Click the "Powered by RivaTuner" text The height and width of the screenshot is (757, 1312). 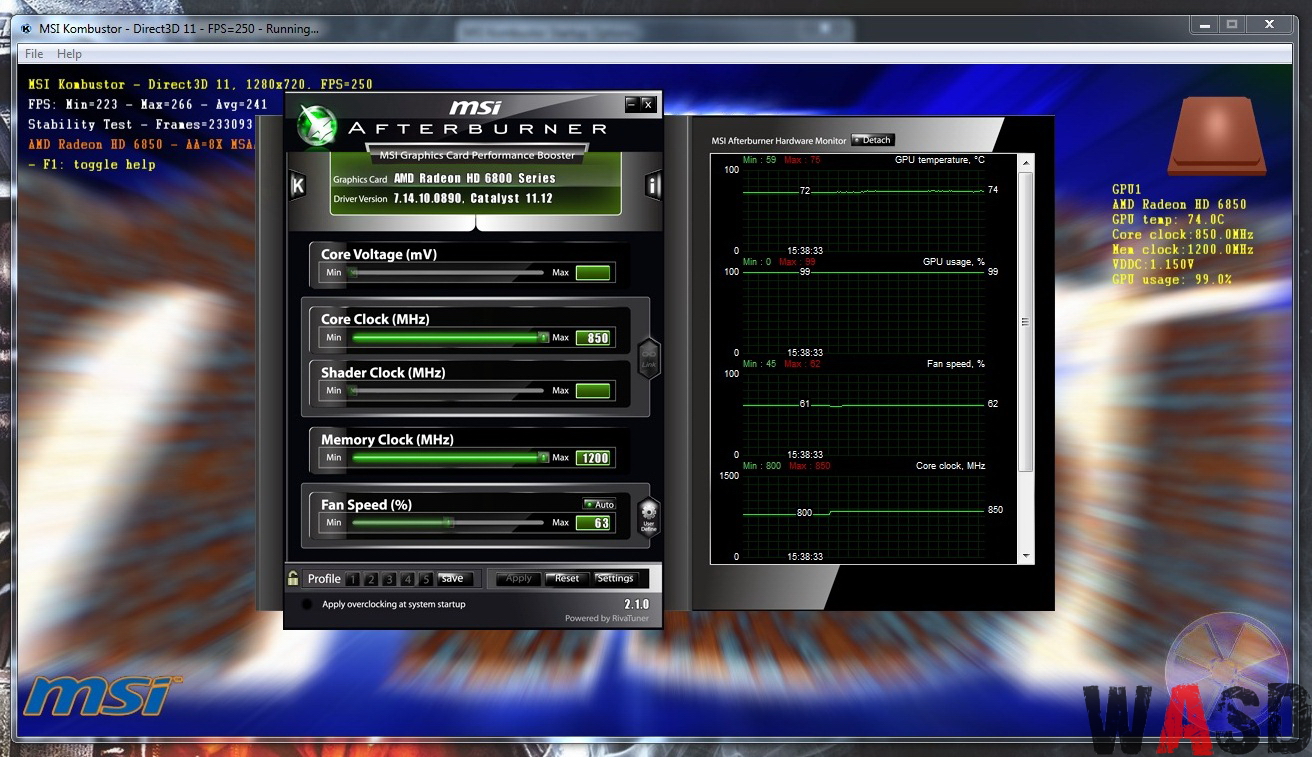pos(607,618)
